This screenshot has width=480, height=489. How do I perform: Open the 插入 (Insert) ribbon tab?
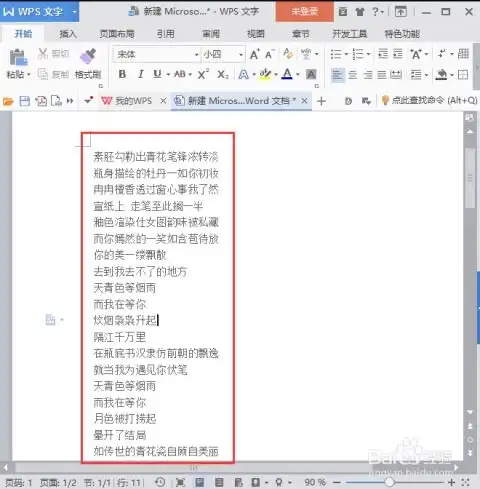pyautogui.click(x=68, y=34)
